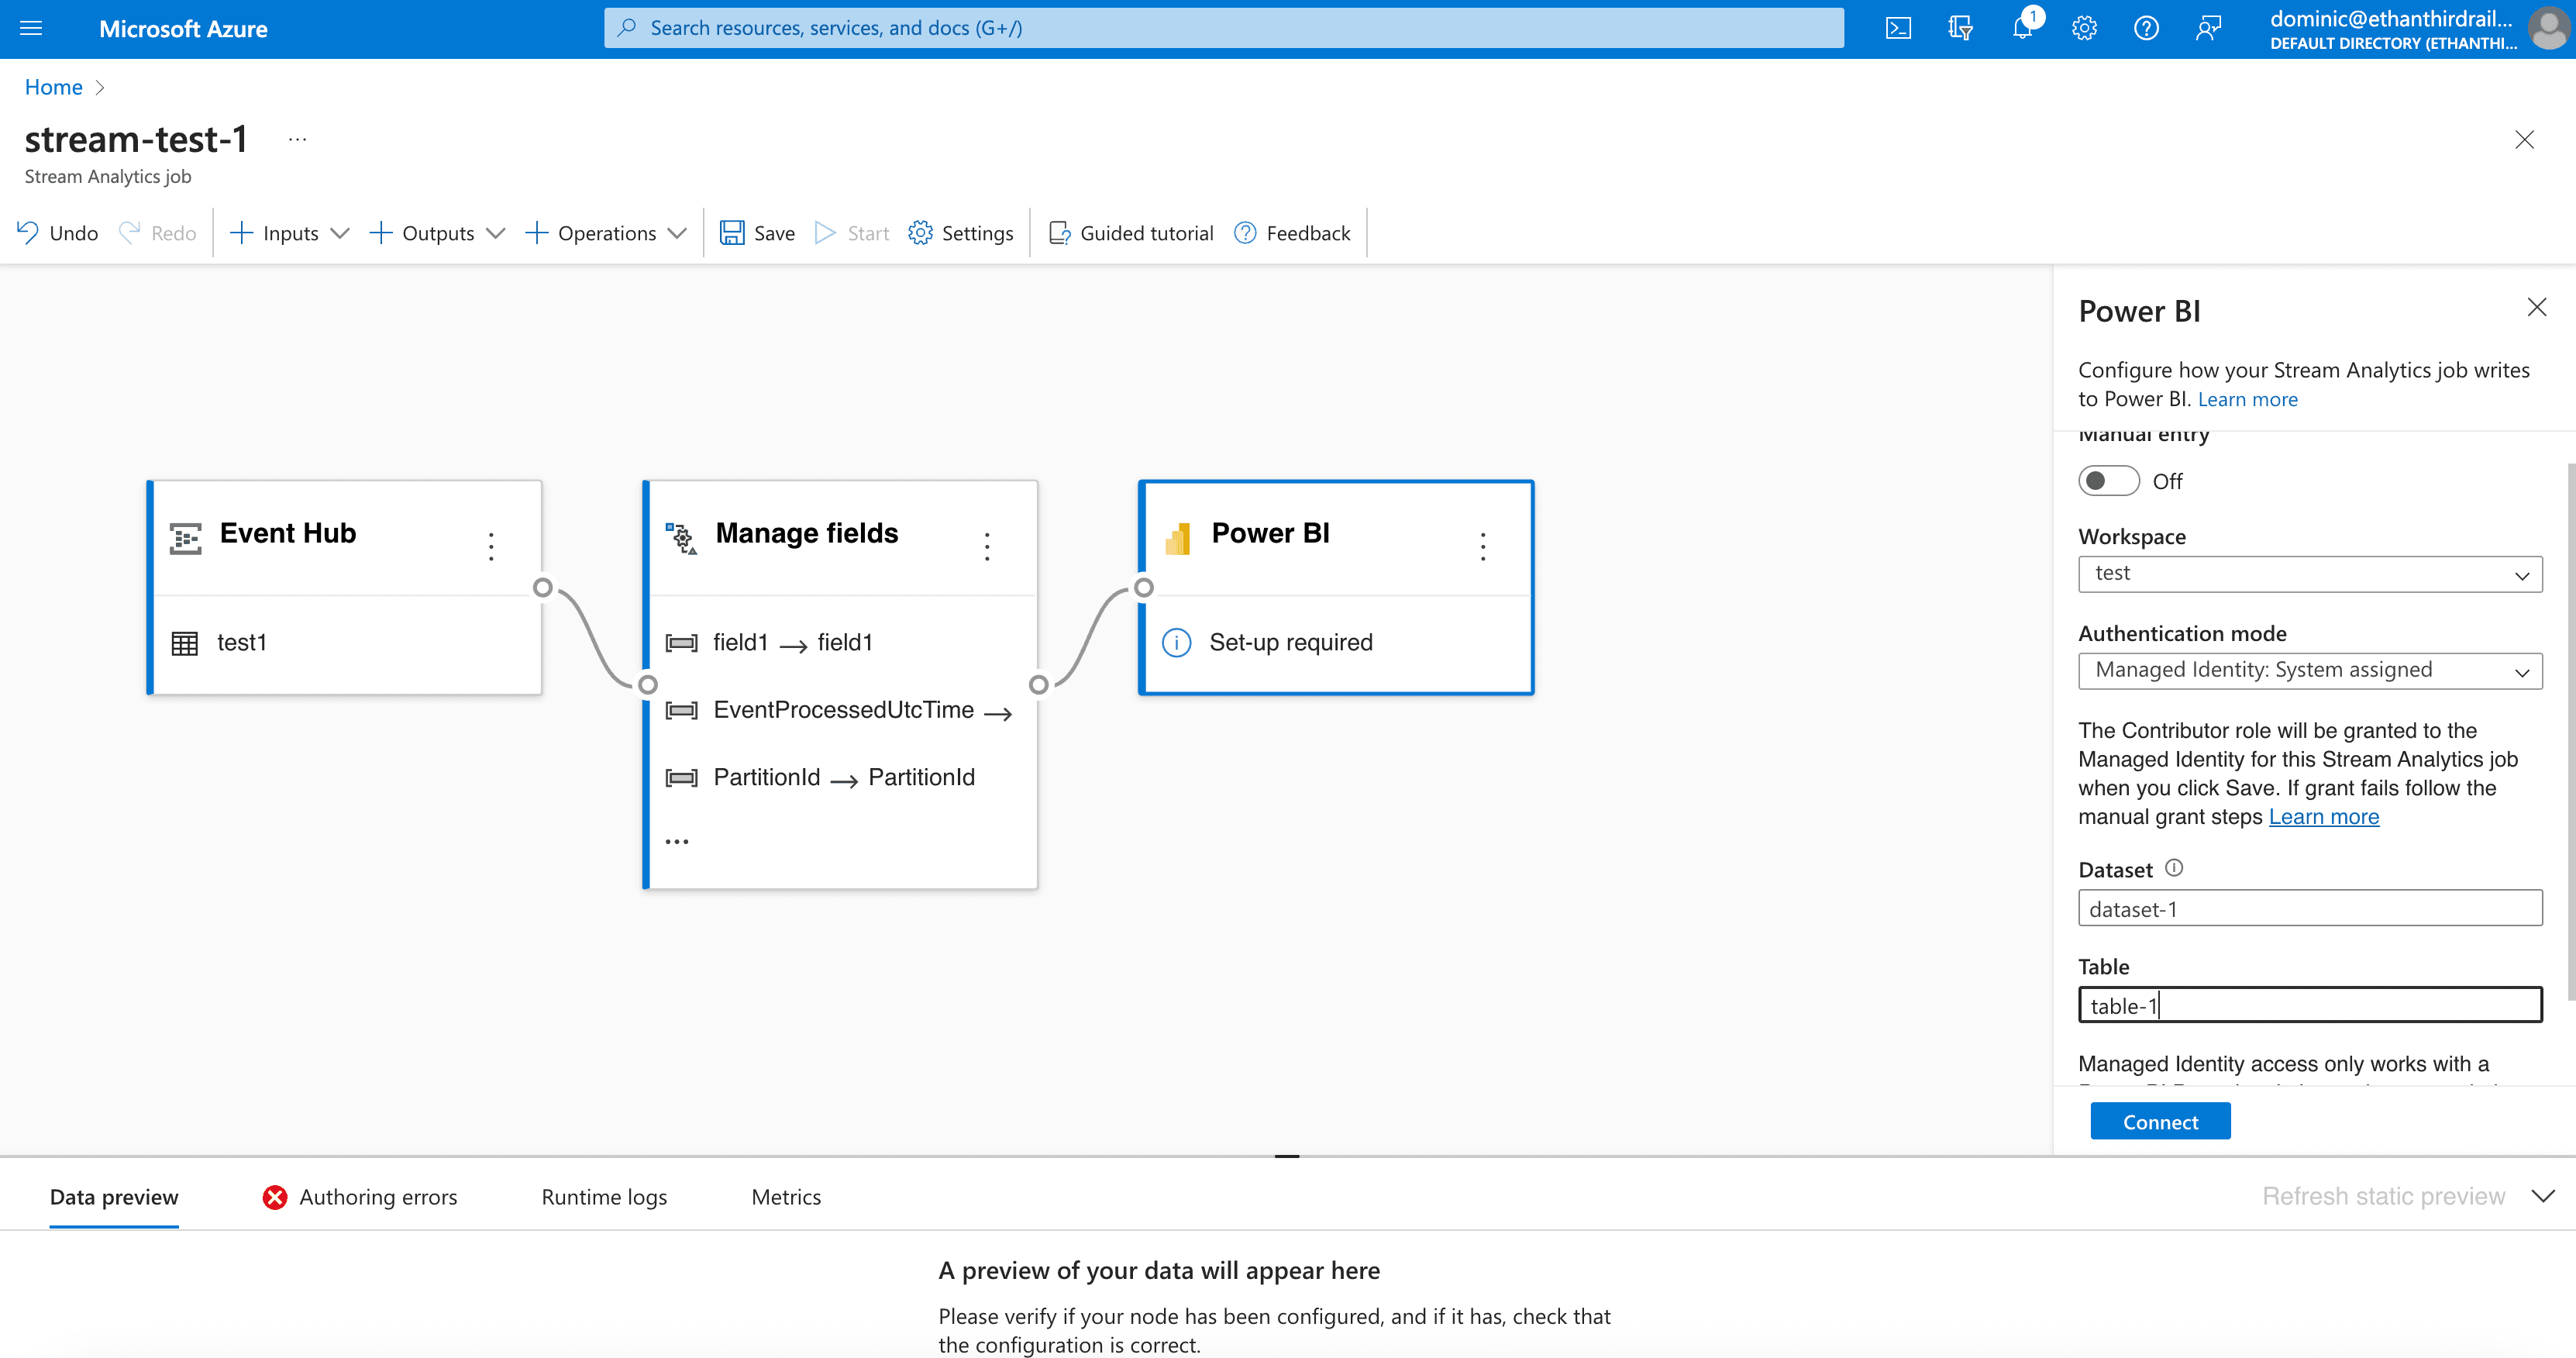This screenshot has width=2576, height=1358.
Task: Click the Event Hub output connector dot
Action: (543, 587)
